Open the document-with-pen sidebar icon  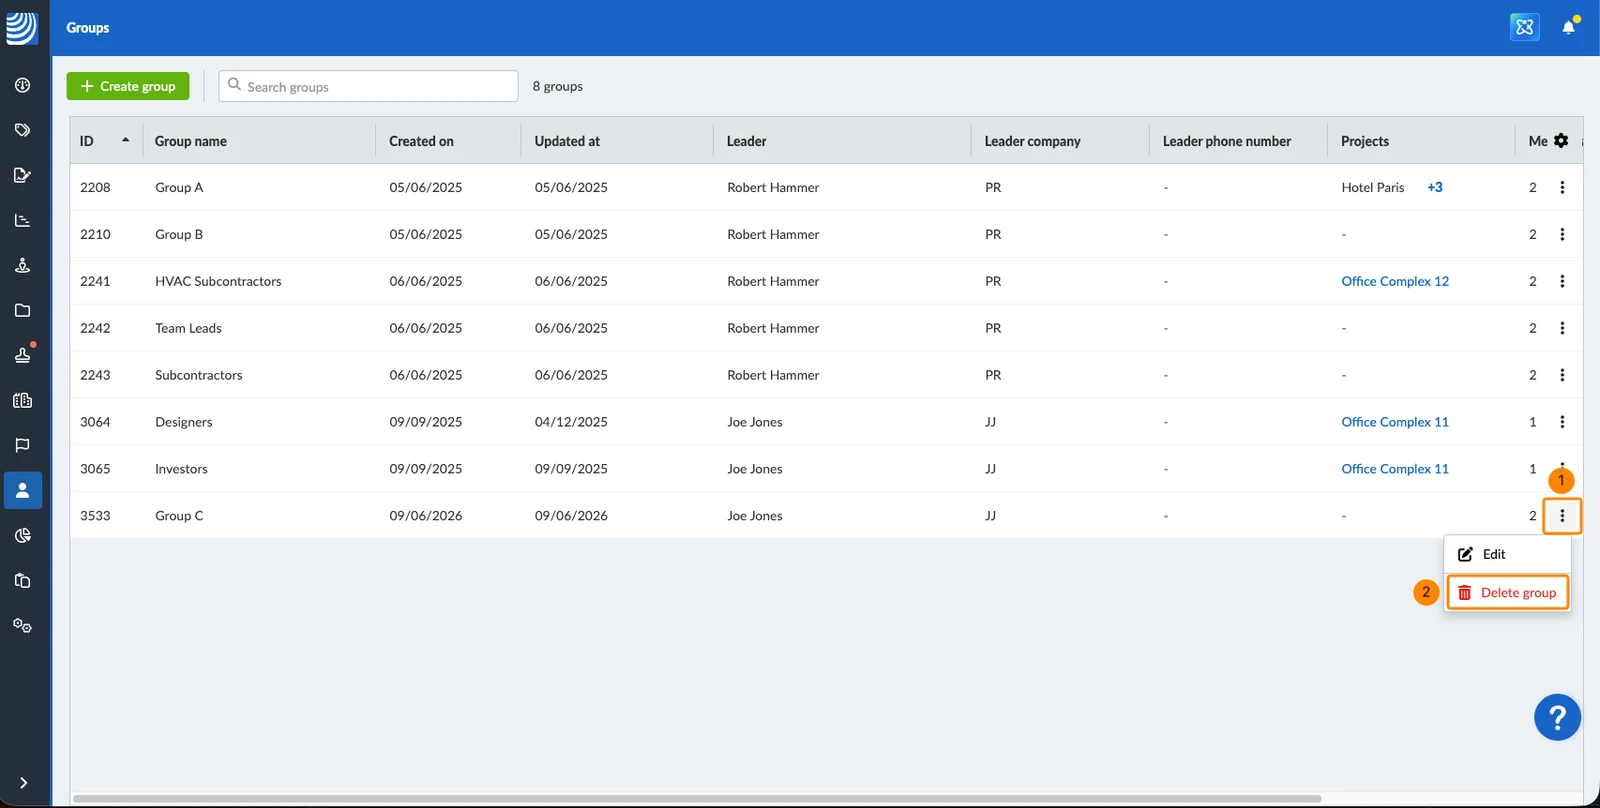(22, 175)
